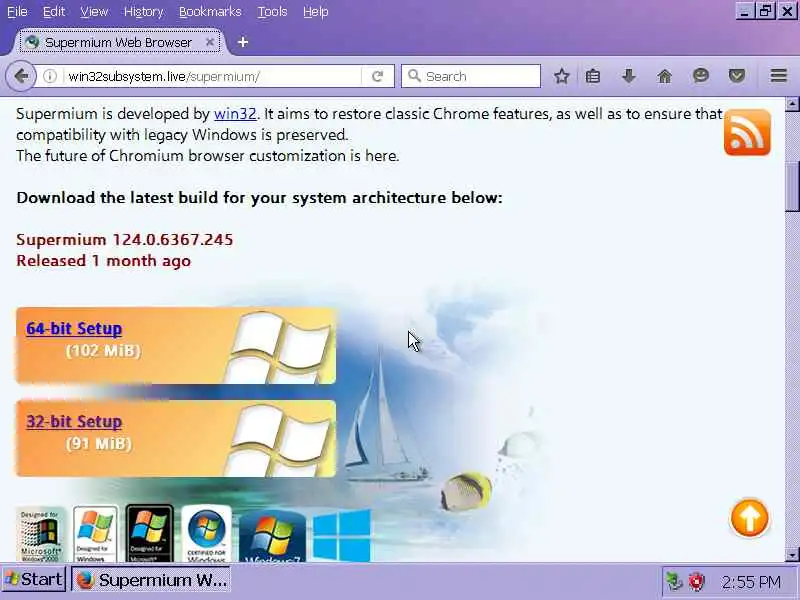Viewport: 800px width, 600px height.
Task: Click the Designed for Windows XP badge
Action: pyautogui.click(x=95, y=534)
